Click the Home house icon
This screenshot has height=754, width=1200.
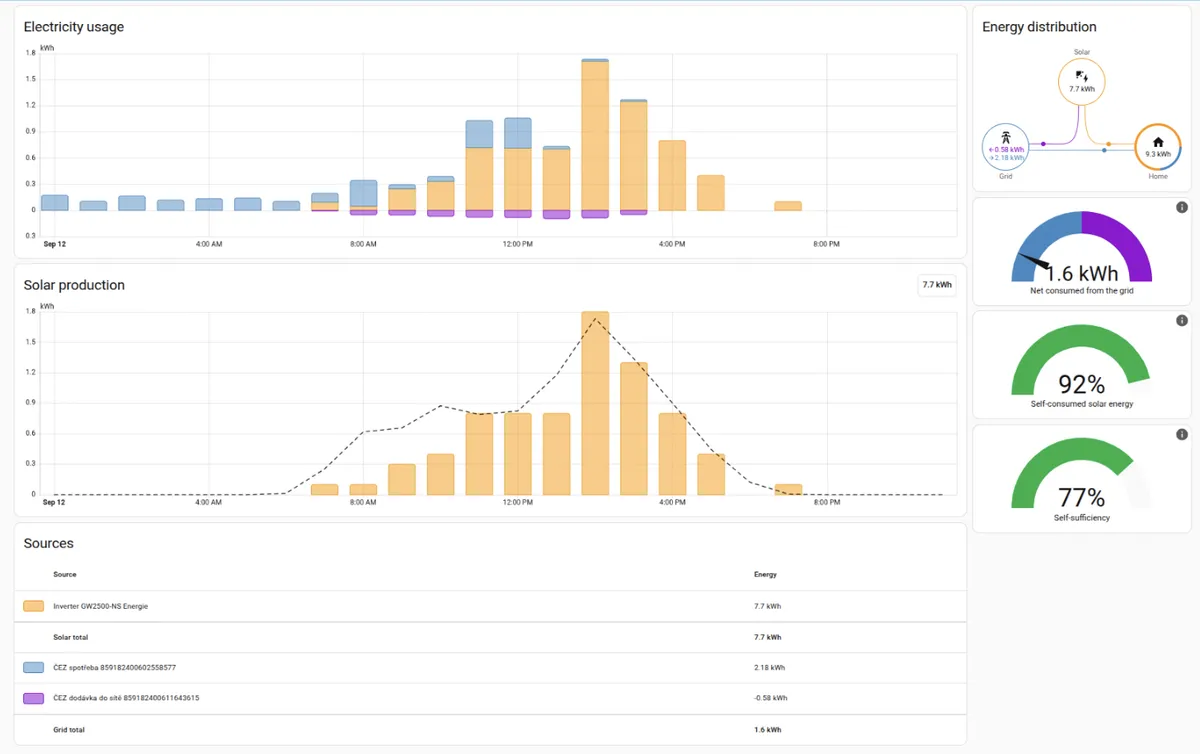[1158, 141]
